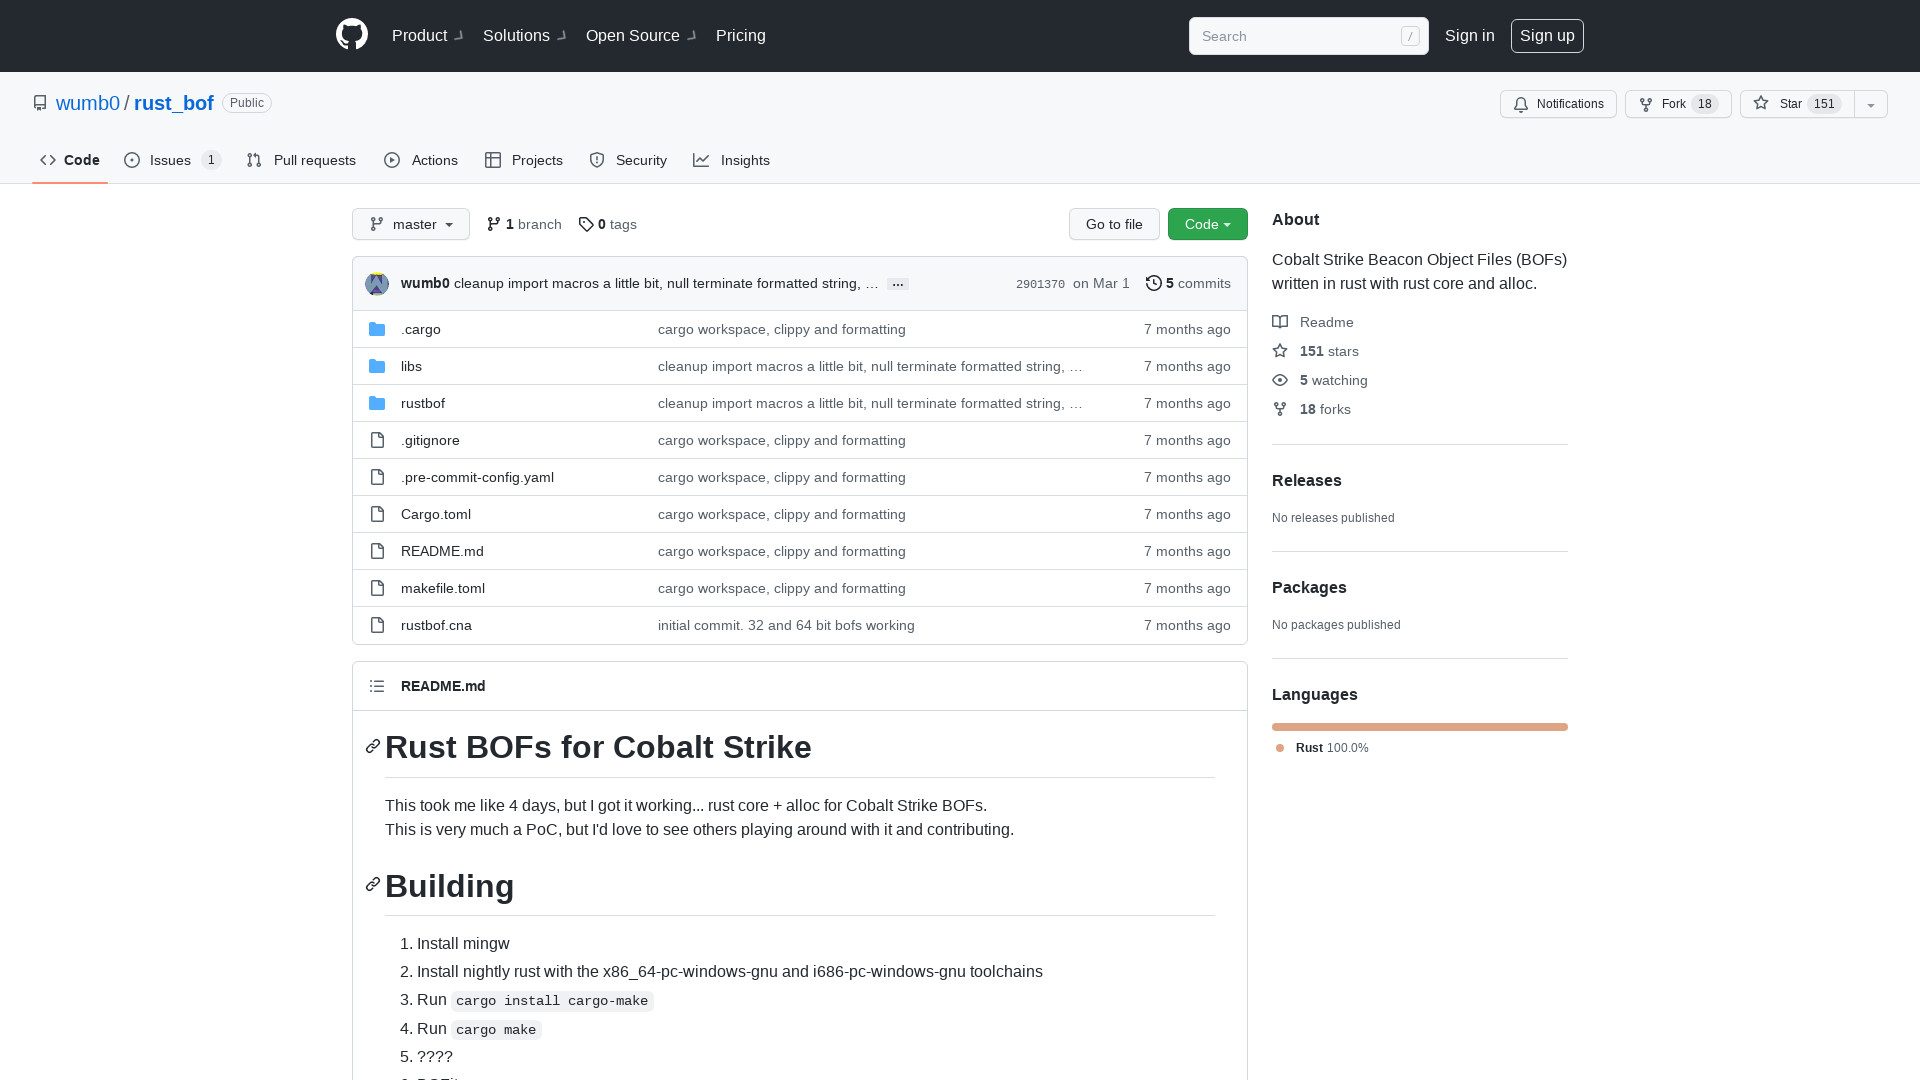The width and height of the screenshot is (1920, 1080).
Task: Click the fork icon beside 18 forks
Action: click(1280, 409)
